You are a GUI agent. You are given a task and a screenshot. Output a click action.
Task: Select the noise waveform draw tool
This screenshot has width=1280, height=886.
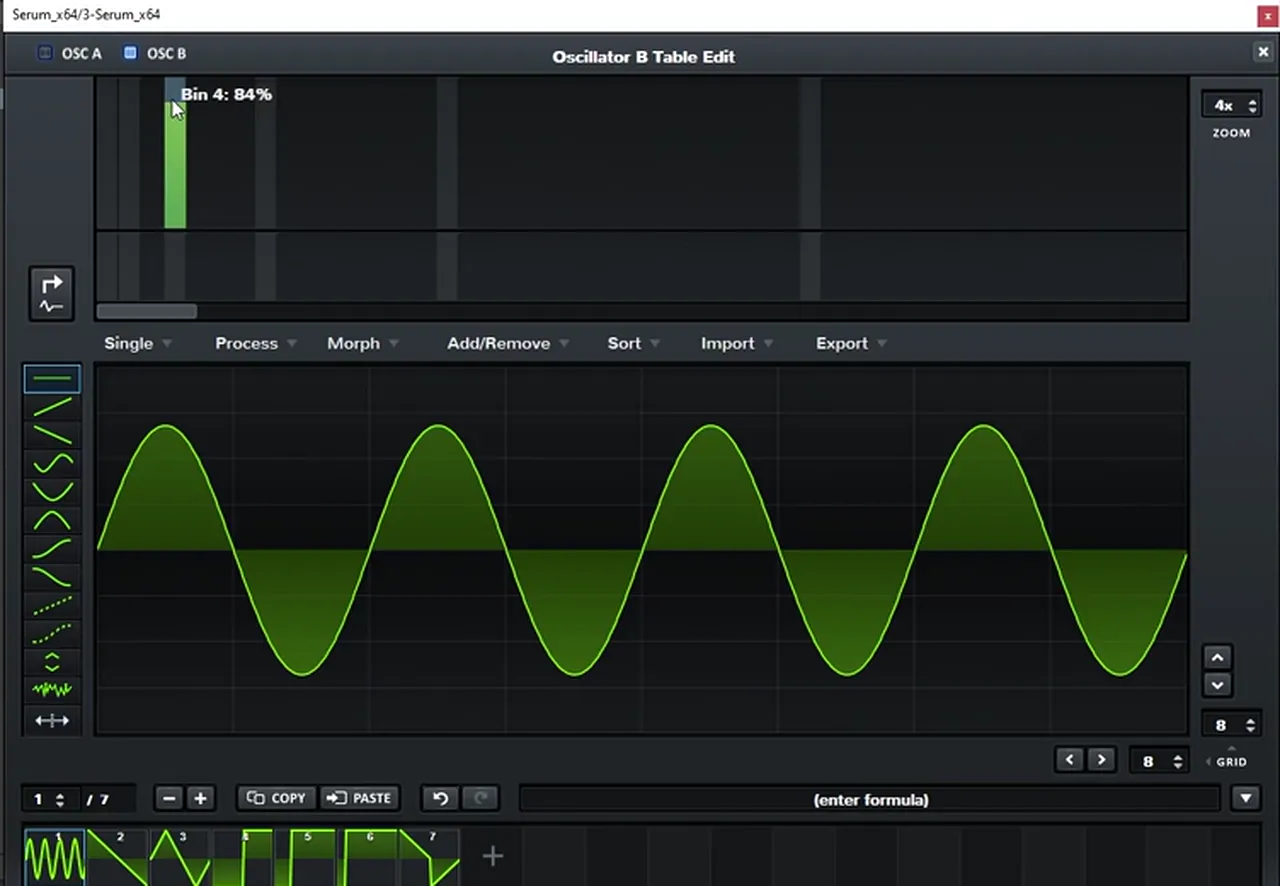pyautogui.click(x=52, y=690)
